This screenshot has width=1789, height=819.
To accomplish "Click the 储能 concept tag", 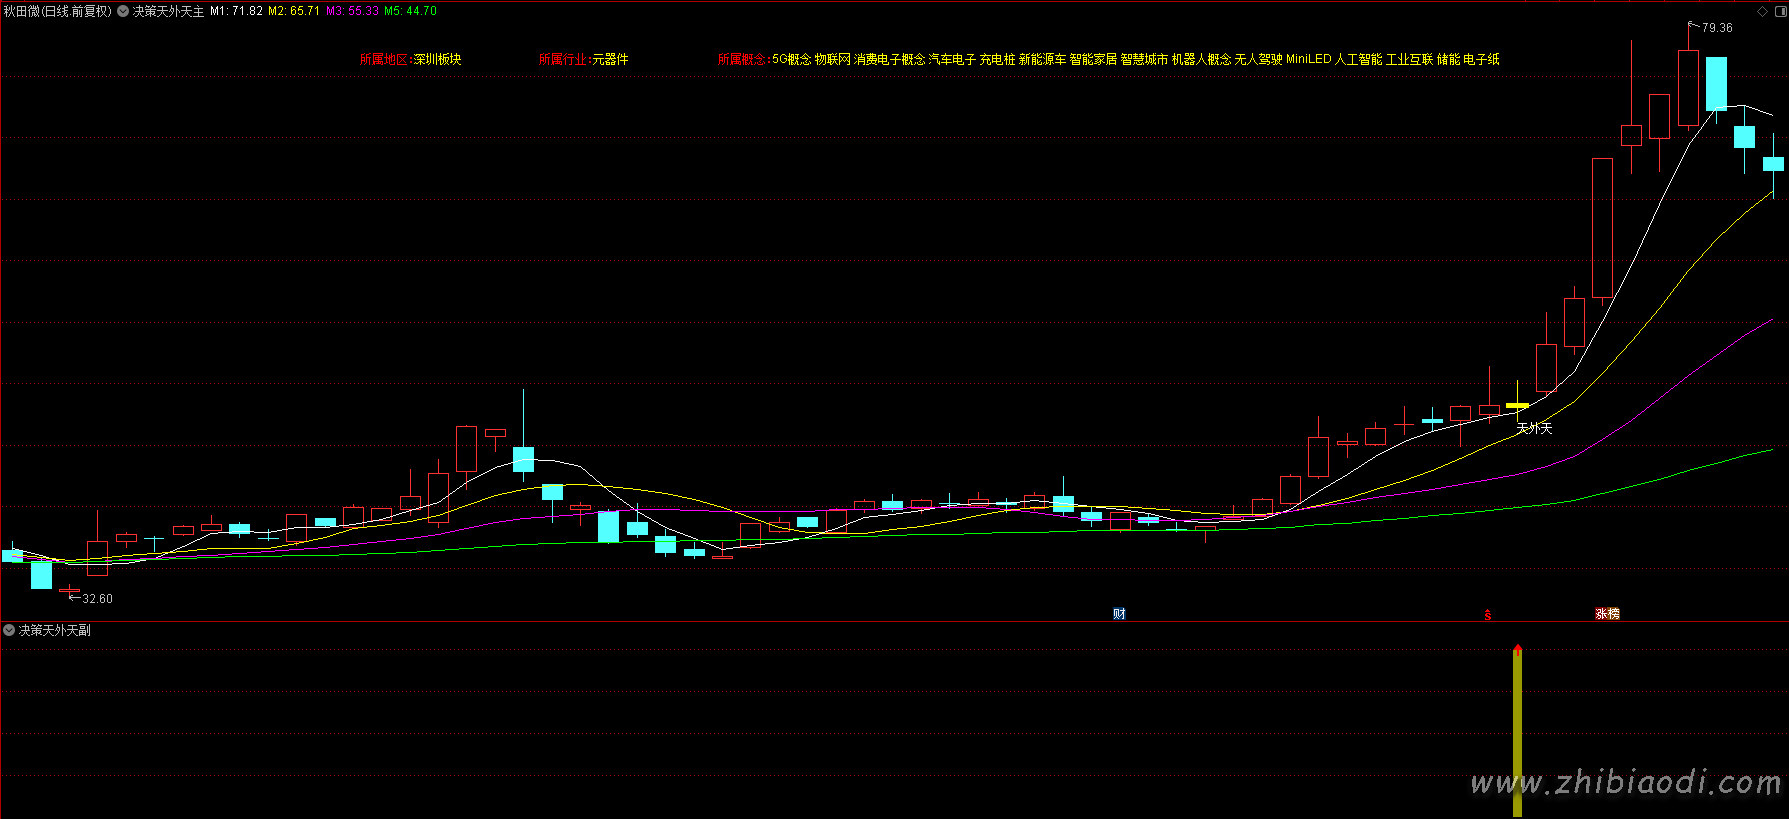I will [x=1448, y=60].
